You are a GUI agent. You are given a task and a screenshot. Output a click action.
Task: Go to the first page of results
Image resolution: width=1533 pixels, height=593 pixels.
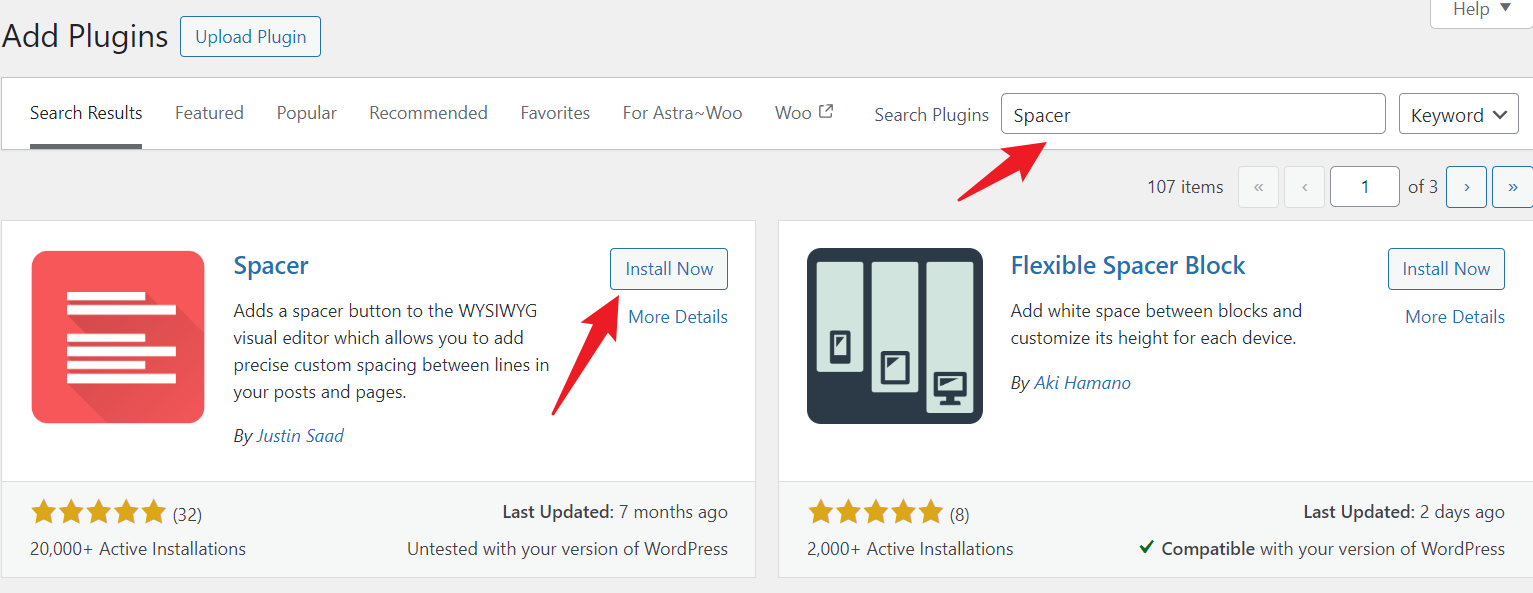click(x=1258, y=187)
